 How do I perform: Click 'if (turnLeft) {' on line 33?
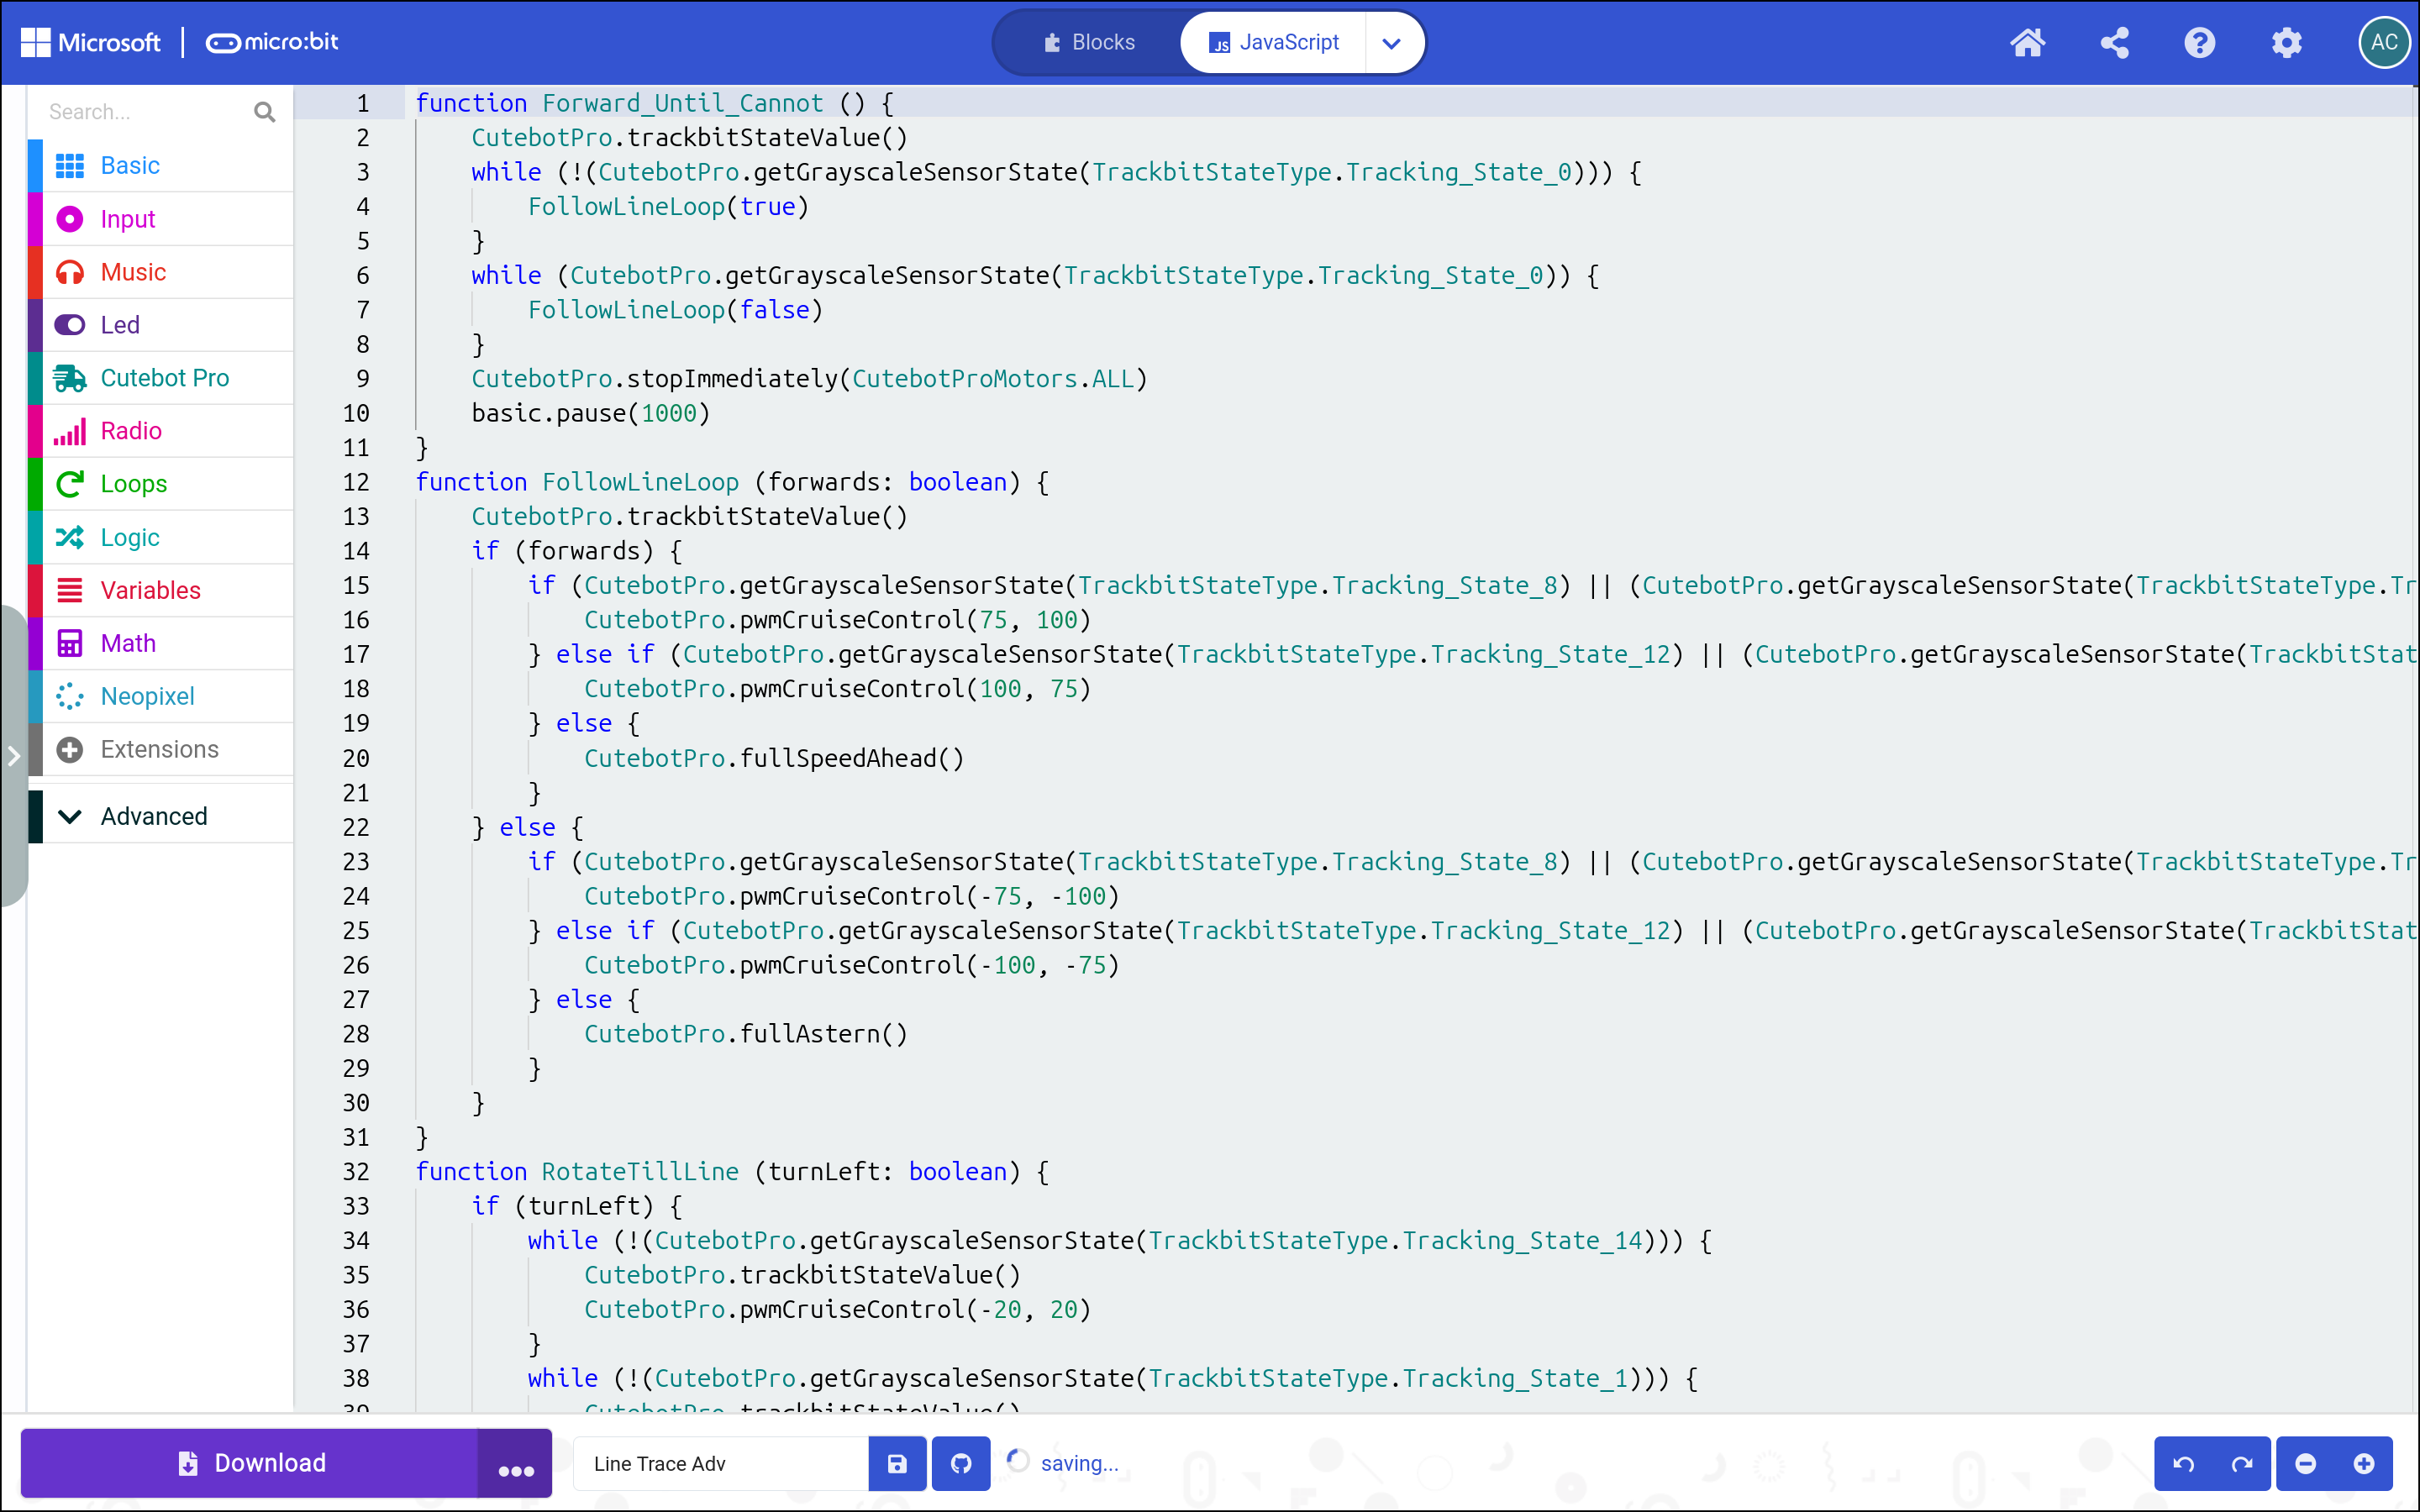point(577,1206)
